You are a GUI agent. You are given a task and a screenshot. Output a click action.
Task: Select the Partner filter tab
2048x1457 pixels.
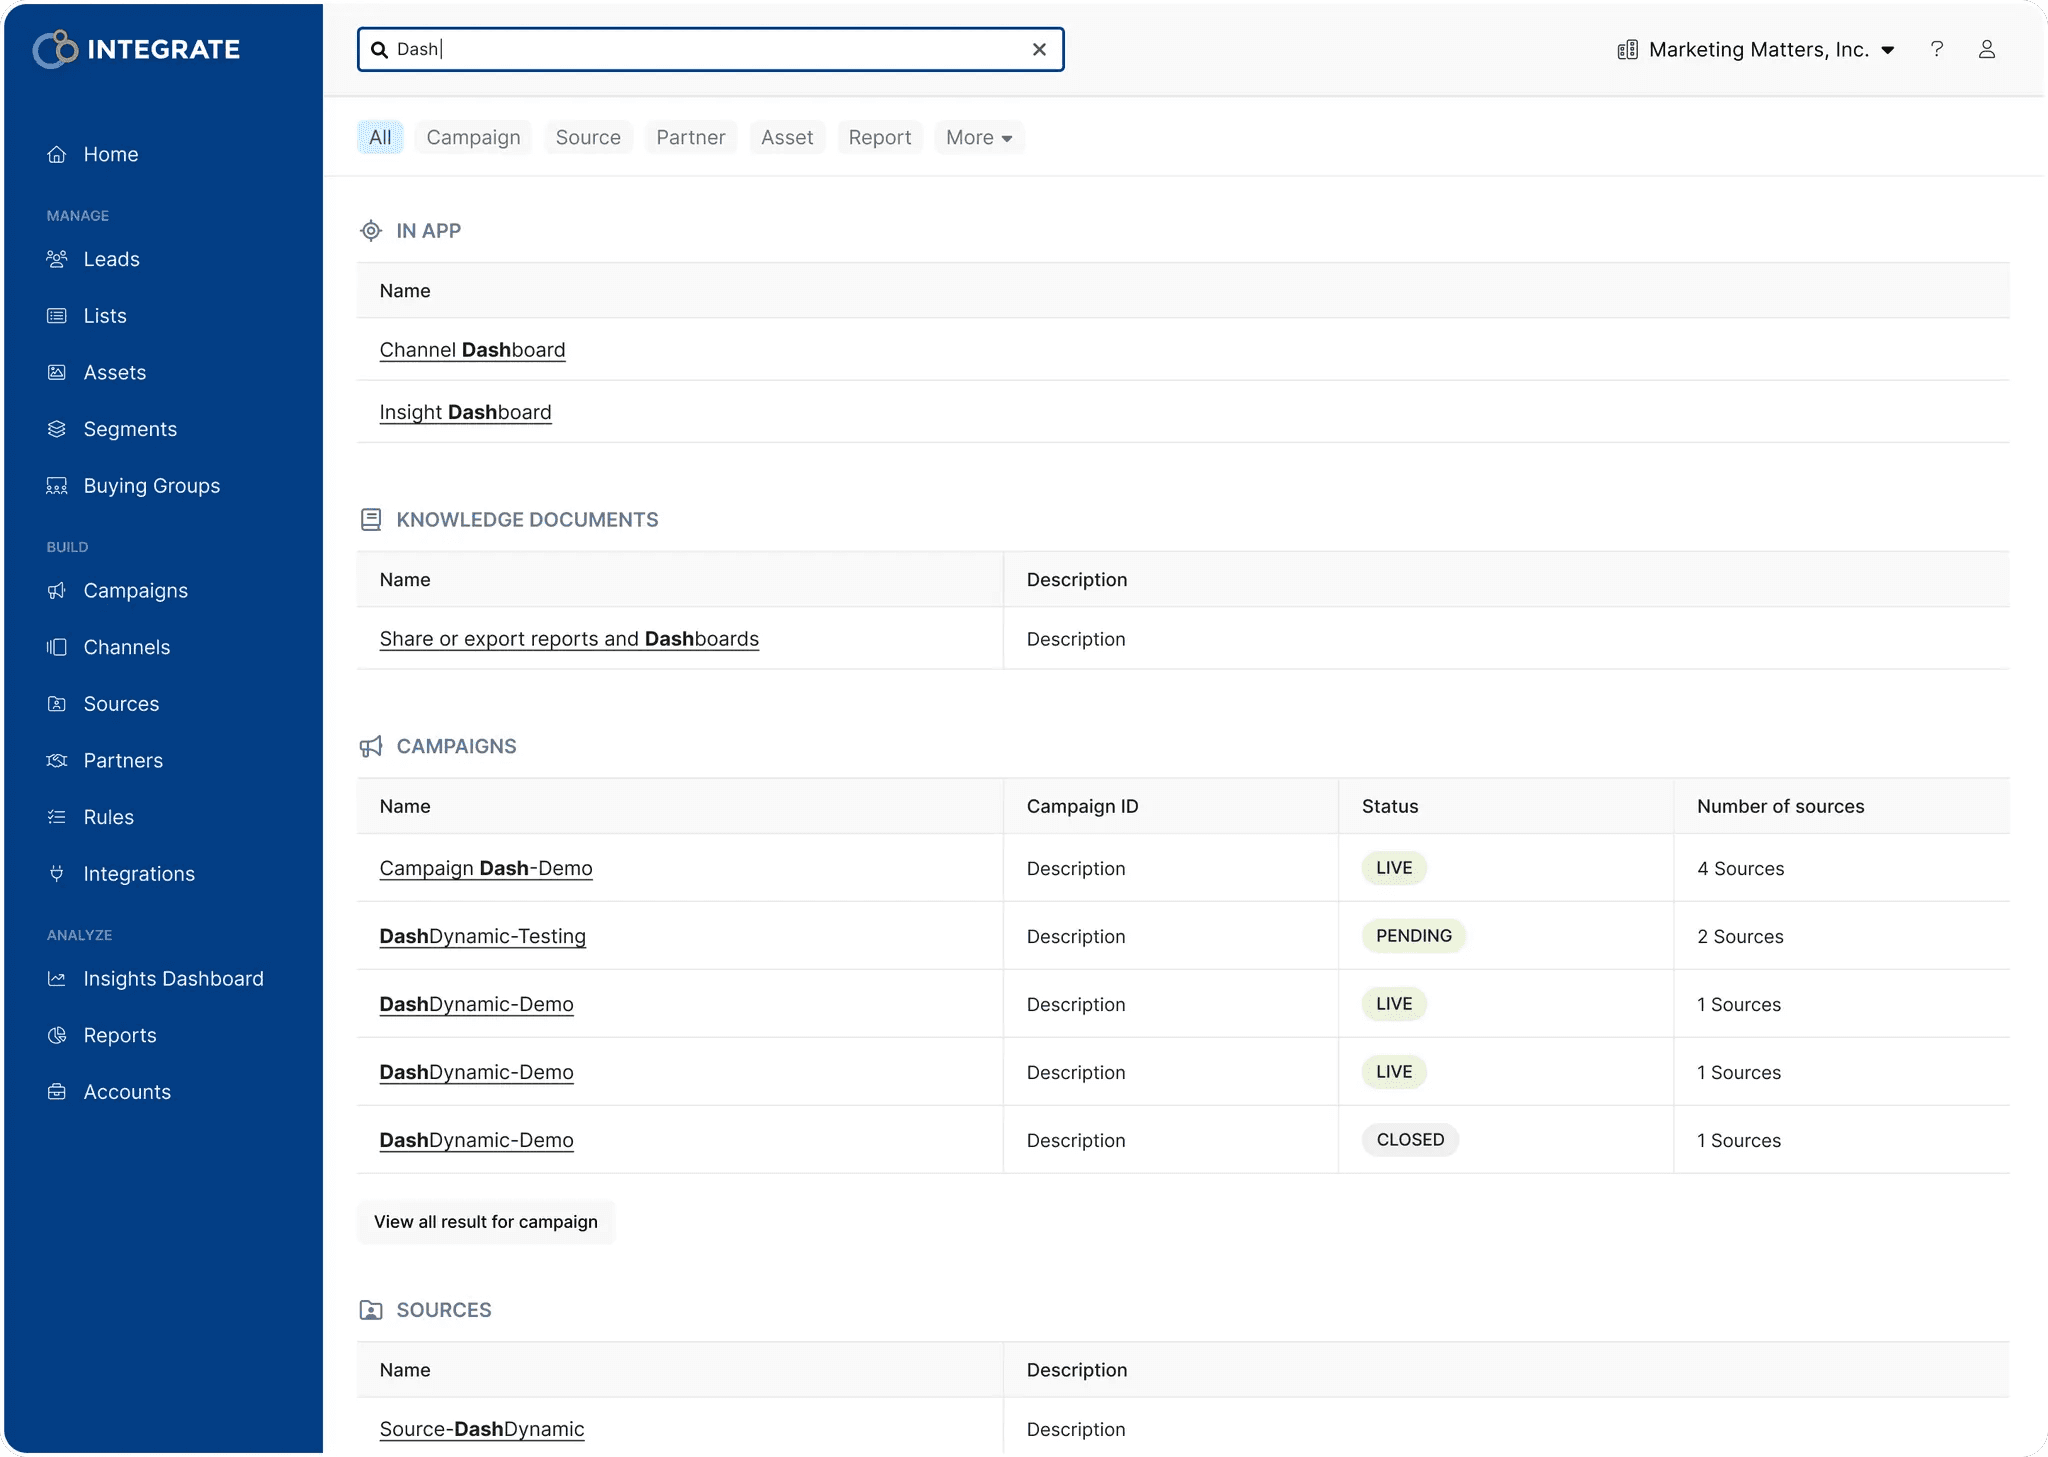point(690,138)
